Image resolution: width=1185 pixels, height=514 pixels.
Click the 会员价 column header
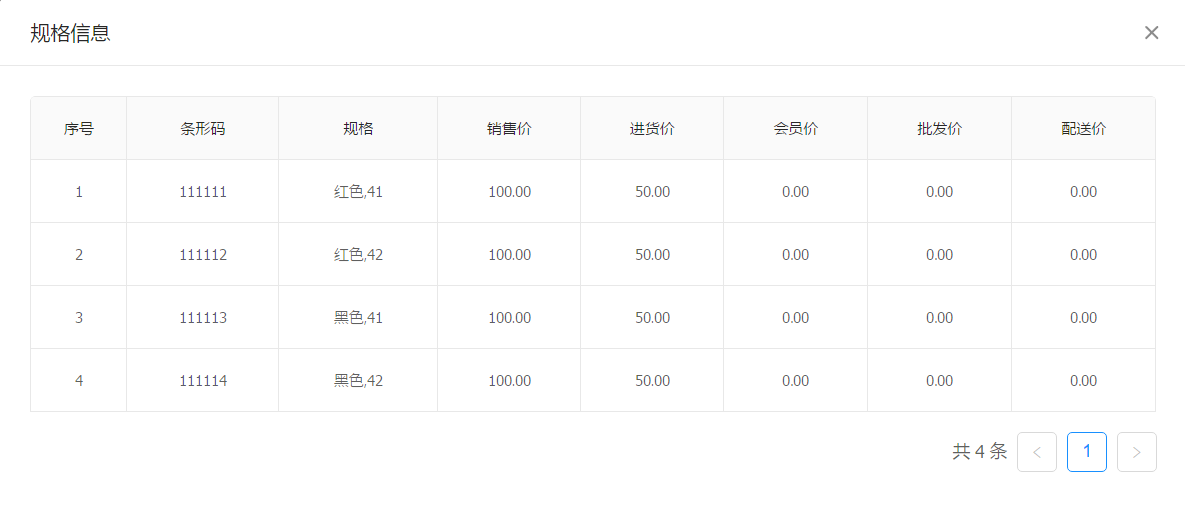796,129
